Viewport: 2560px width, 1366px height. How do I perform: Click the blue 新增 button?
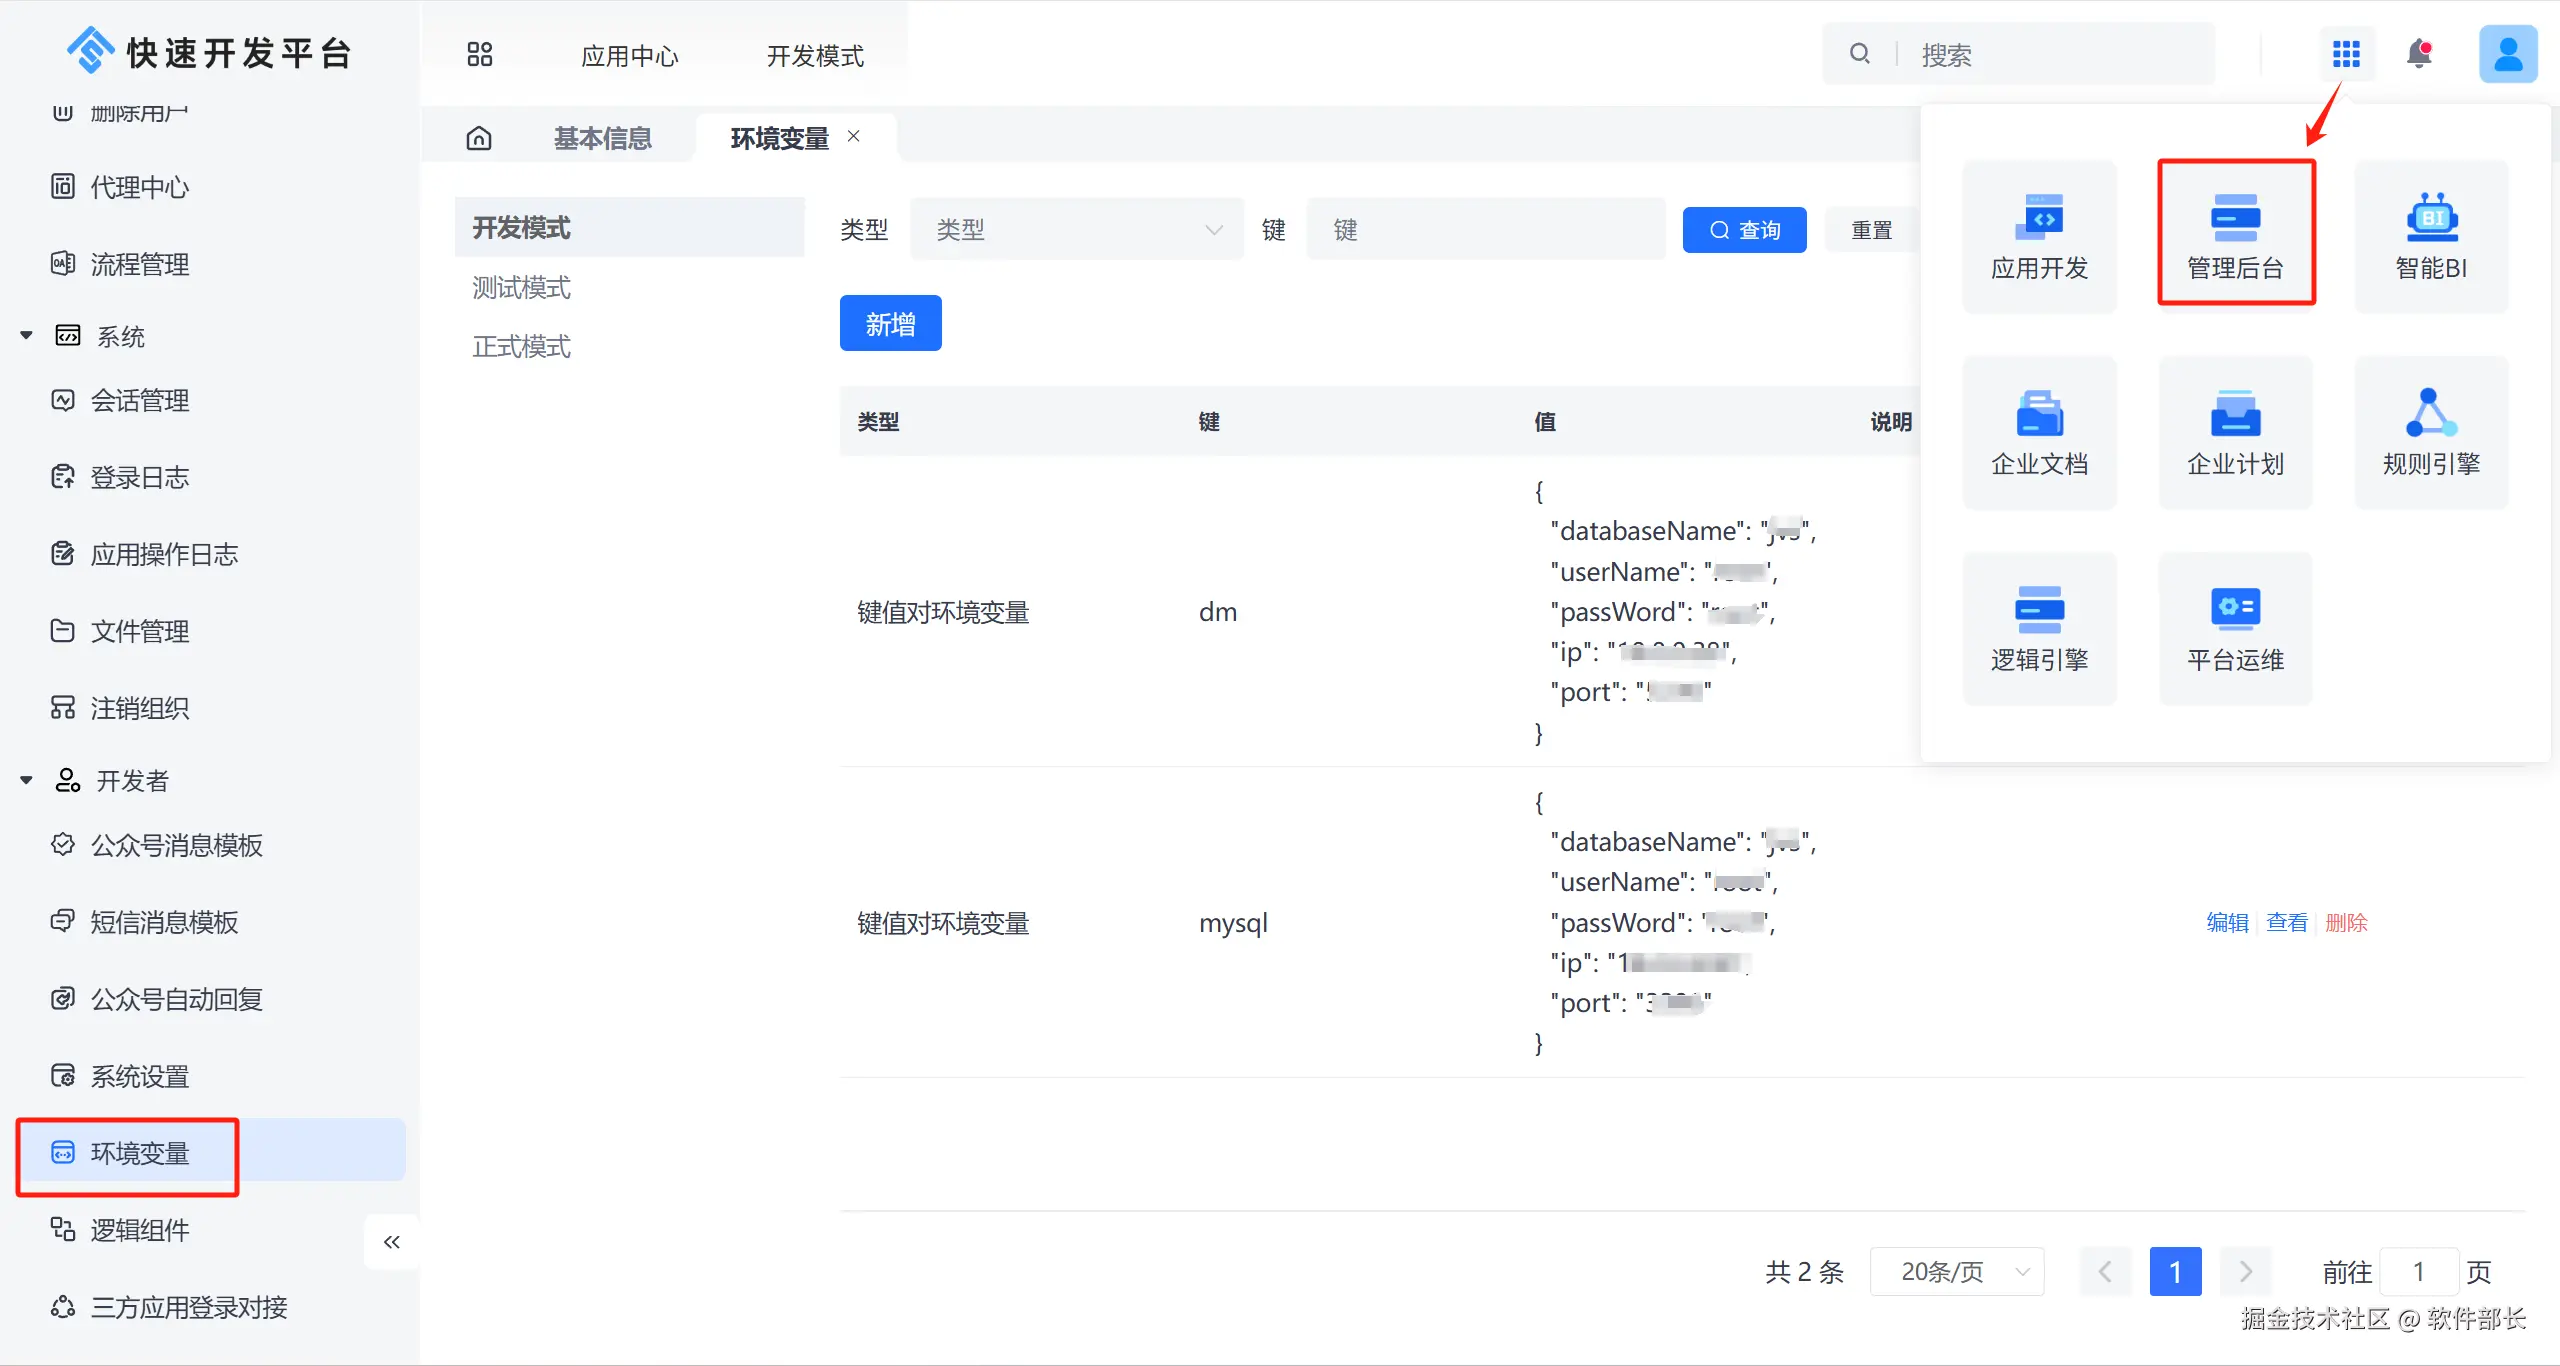tap(890, 323)
